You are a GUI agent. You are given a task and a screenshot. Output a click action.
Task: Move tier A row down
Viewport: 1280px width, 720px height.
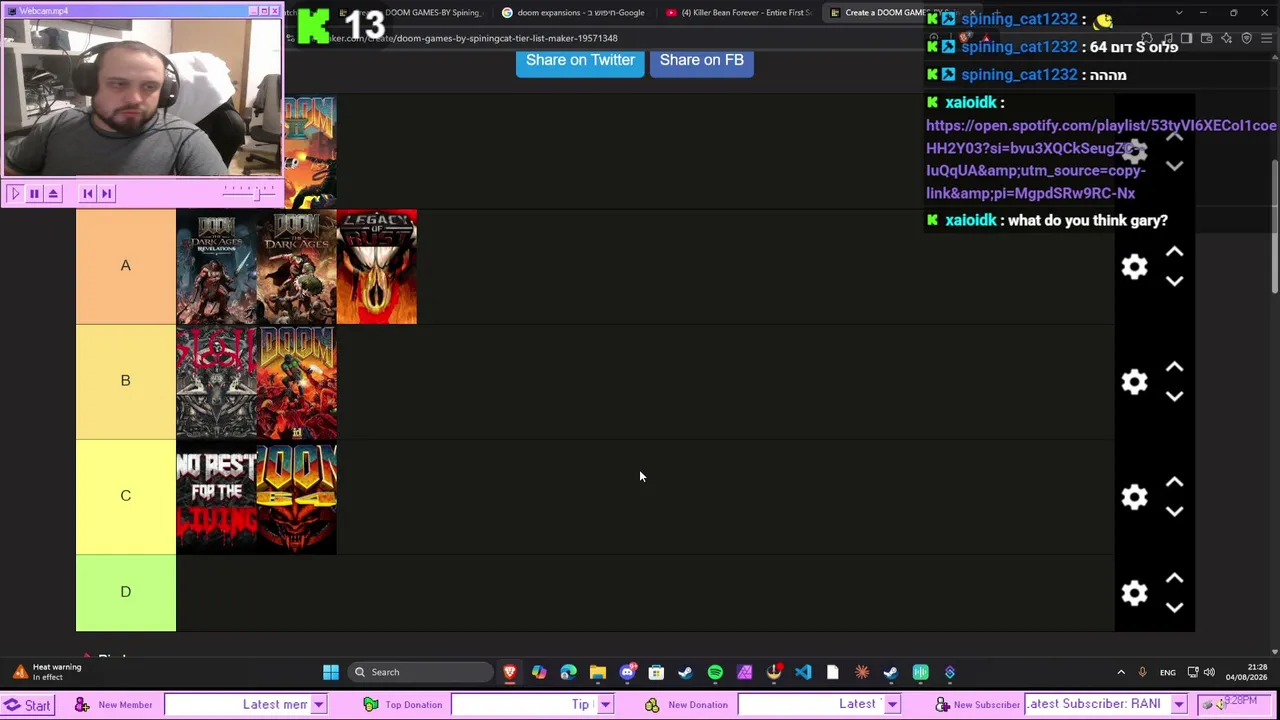click(x=1174, y=281)
